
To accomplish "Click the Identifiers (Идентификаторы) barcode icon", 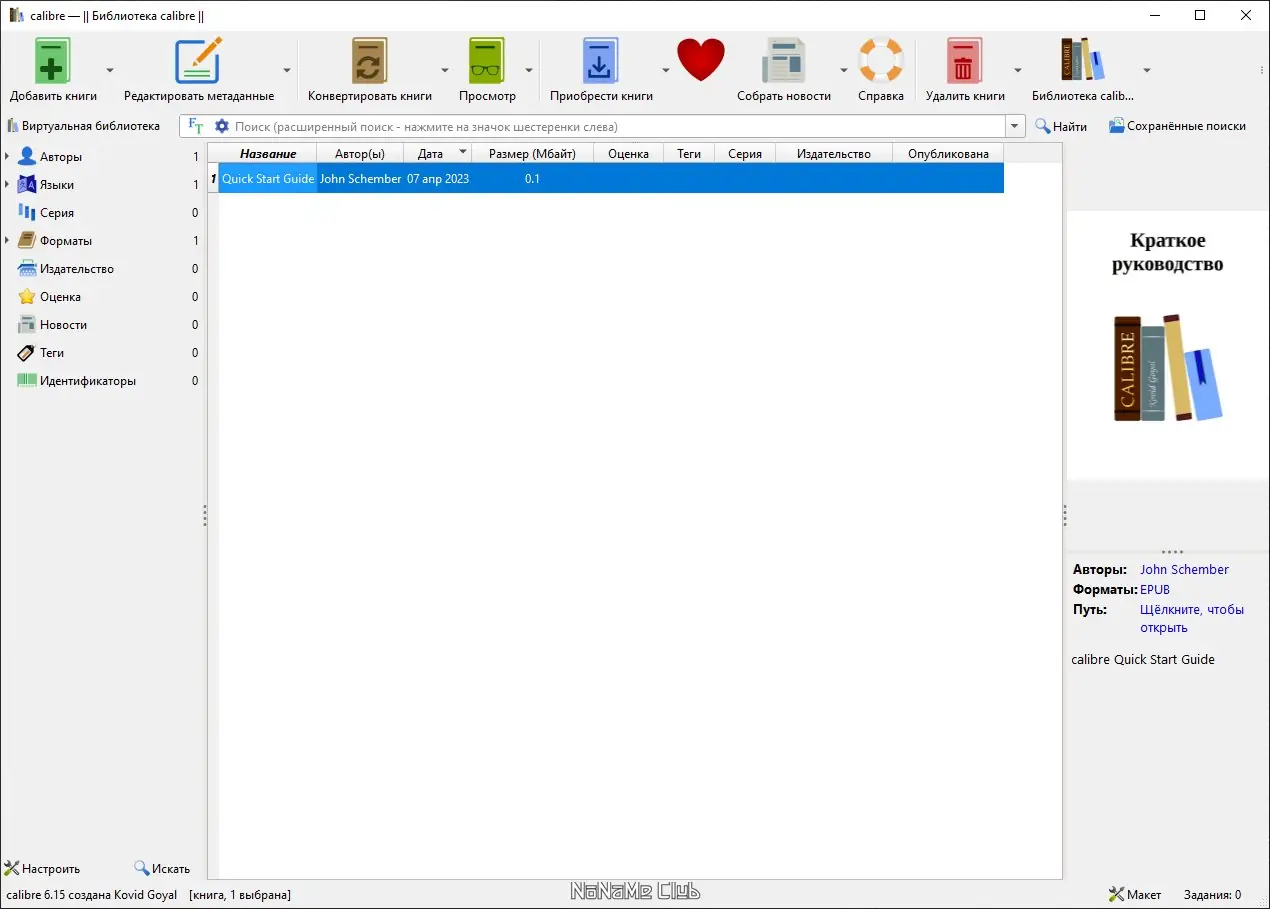I will tap(27, 381).
